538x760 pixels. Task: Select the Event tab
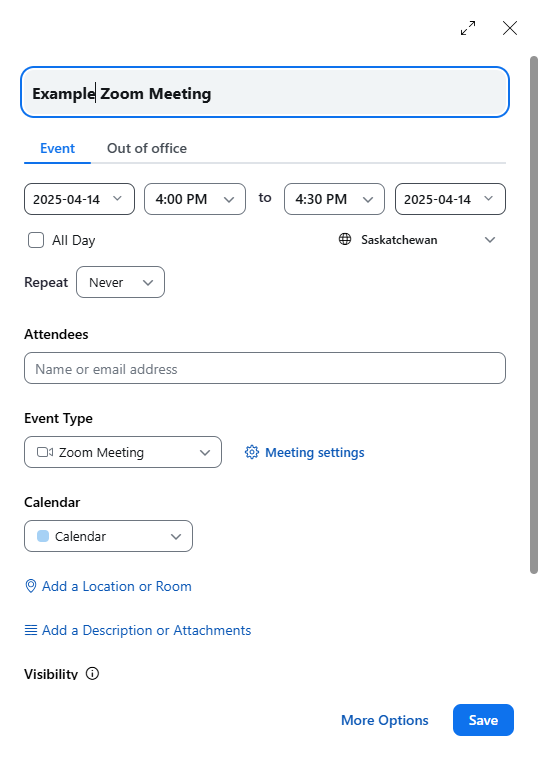(x=57, y=148)
